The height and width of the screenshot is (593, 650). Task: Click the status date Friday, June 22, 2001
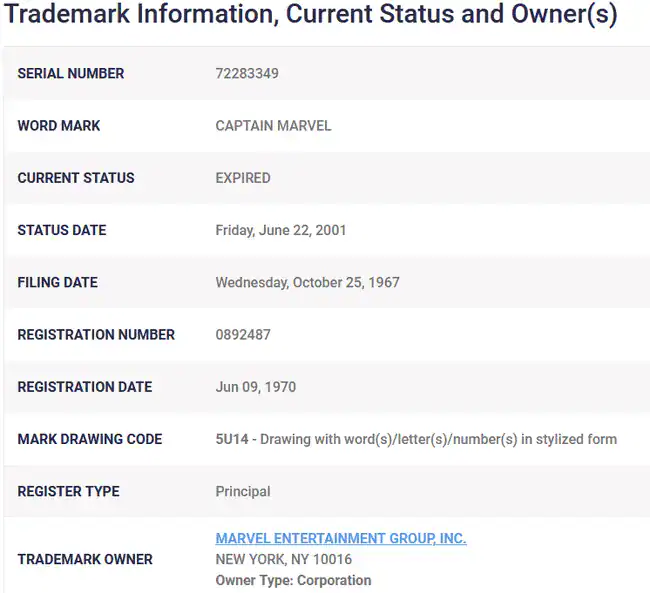point(281,230)
